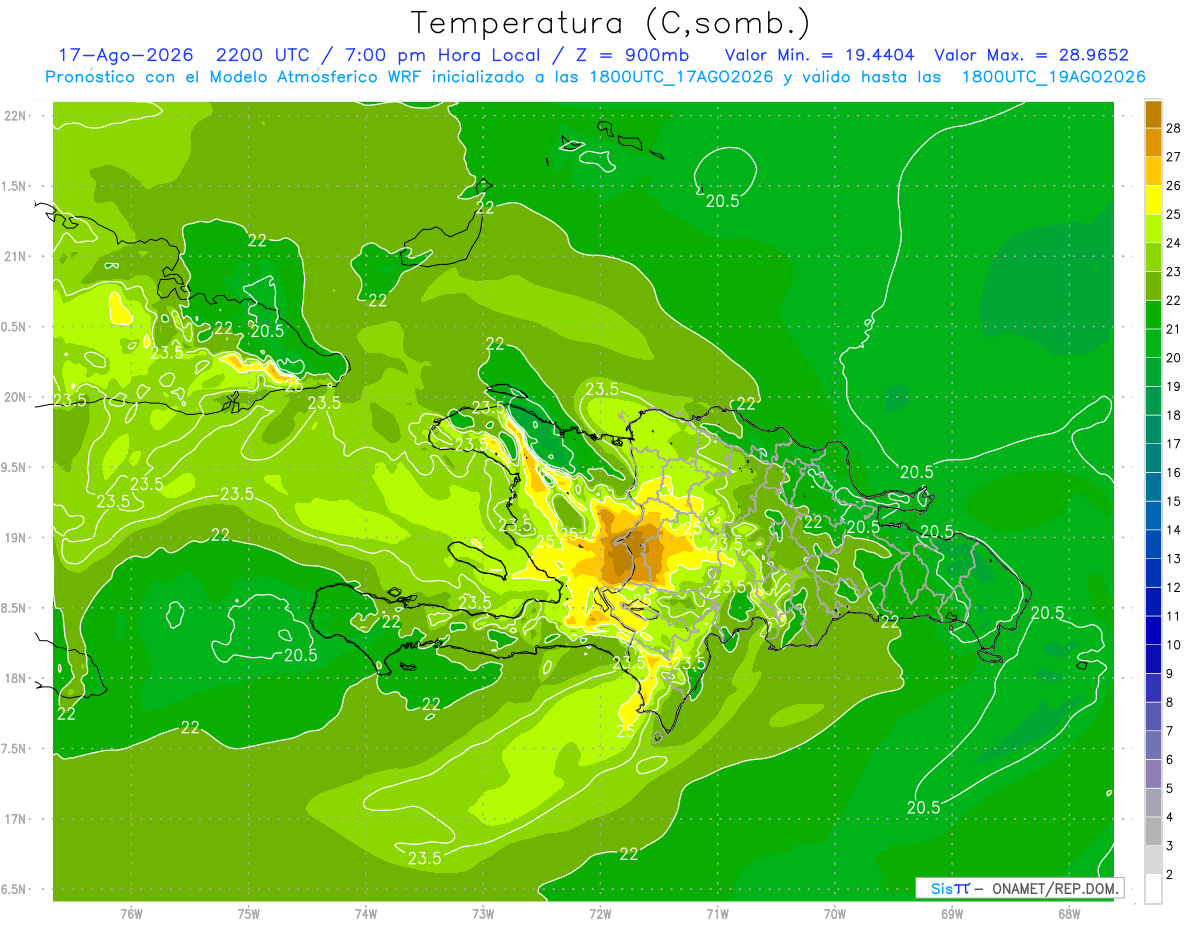Viewport: 1200px width, 927px height.
Task: Click the colorbar label "26"
Action: (1174, 186)
